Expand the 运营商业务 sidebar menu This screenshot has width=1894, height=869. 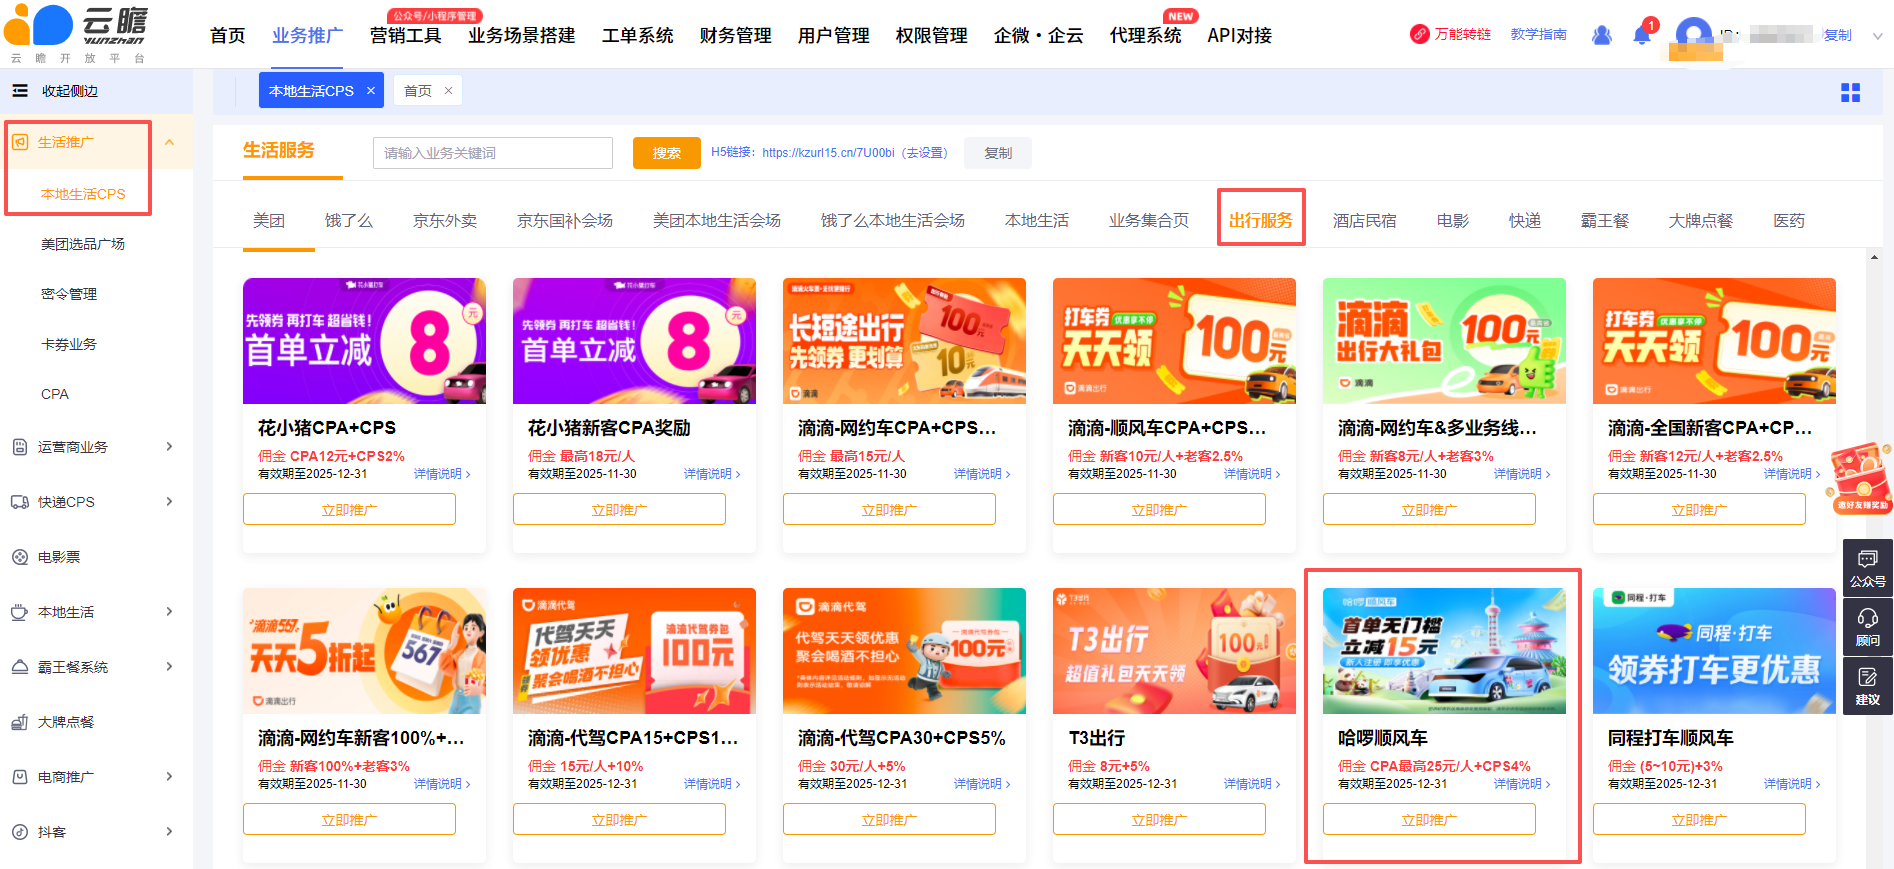pyautogui.click(x=169, y=447)
